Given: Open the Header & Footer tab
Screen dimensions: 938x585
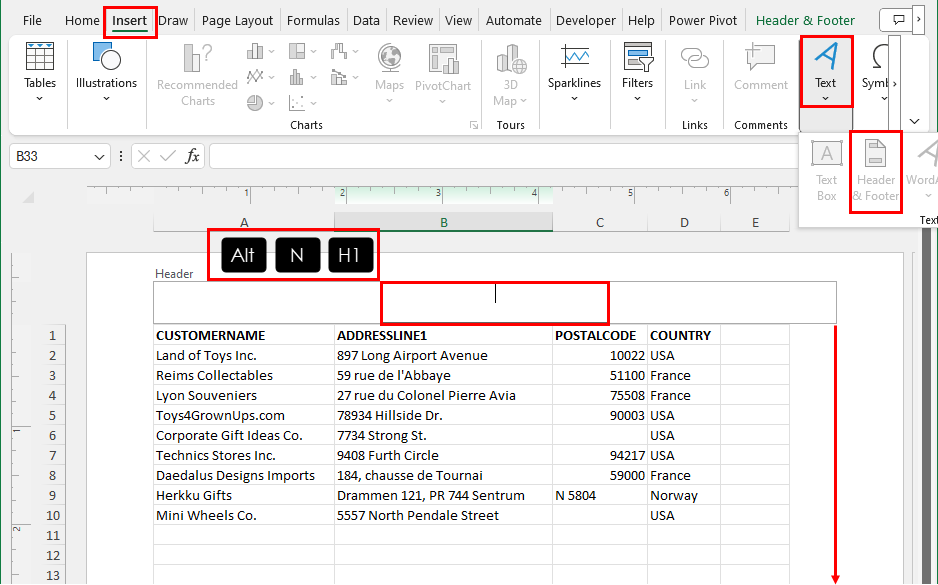Looking at the screenshot, I should tap(805, 20).
